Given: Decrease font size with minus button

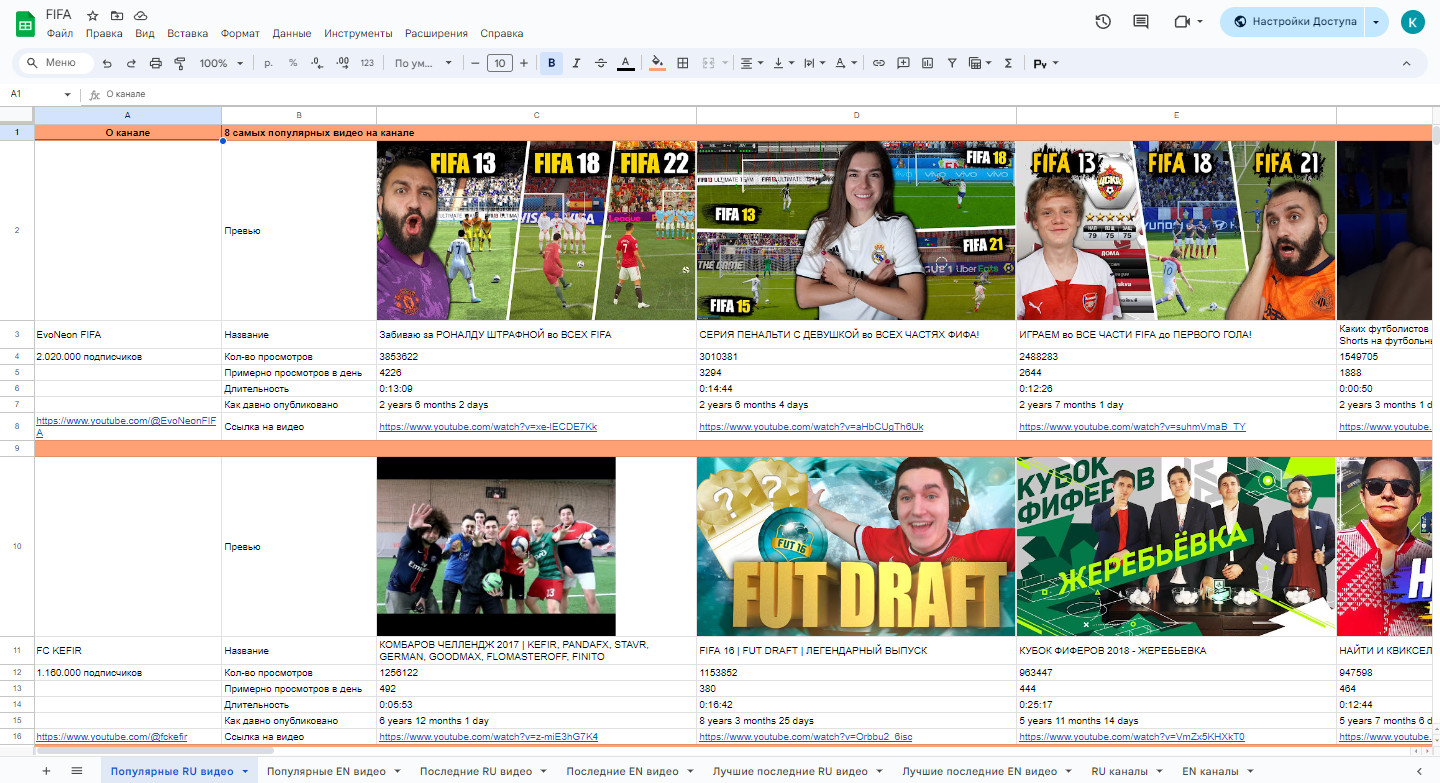Looking at the screenshot, I should [x=475, y=63].
